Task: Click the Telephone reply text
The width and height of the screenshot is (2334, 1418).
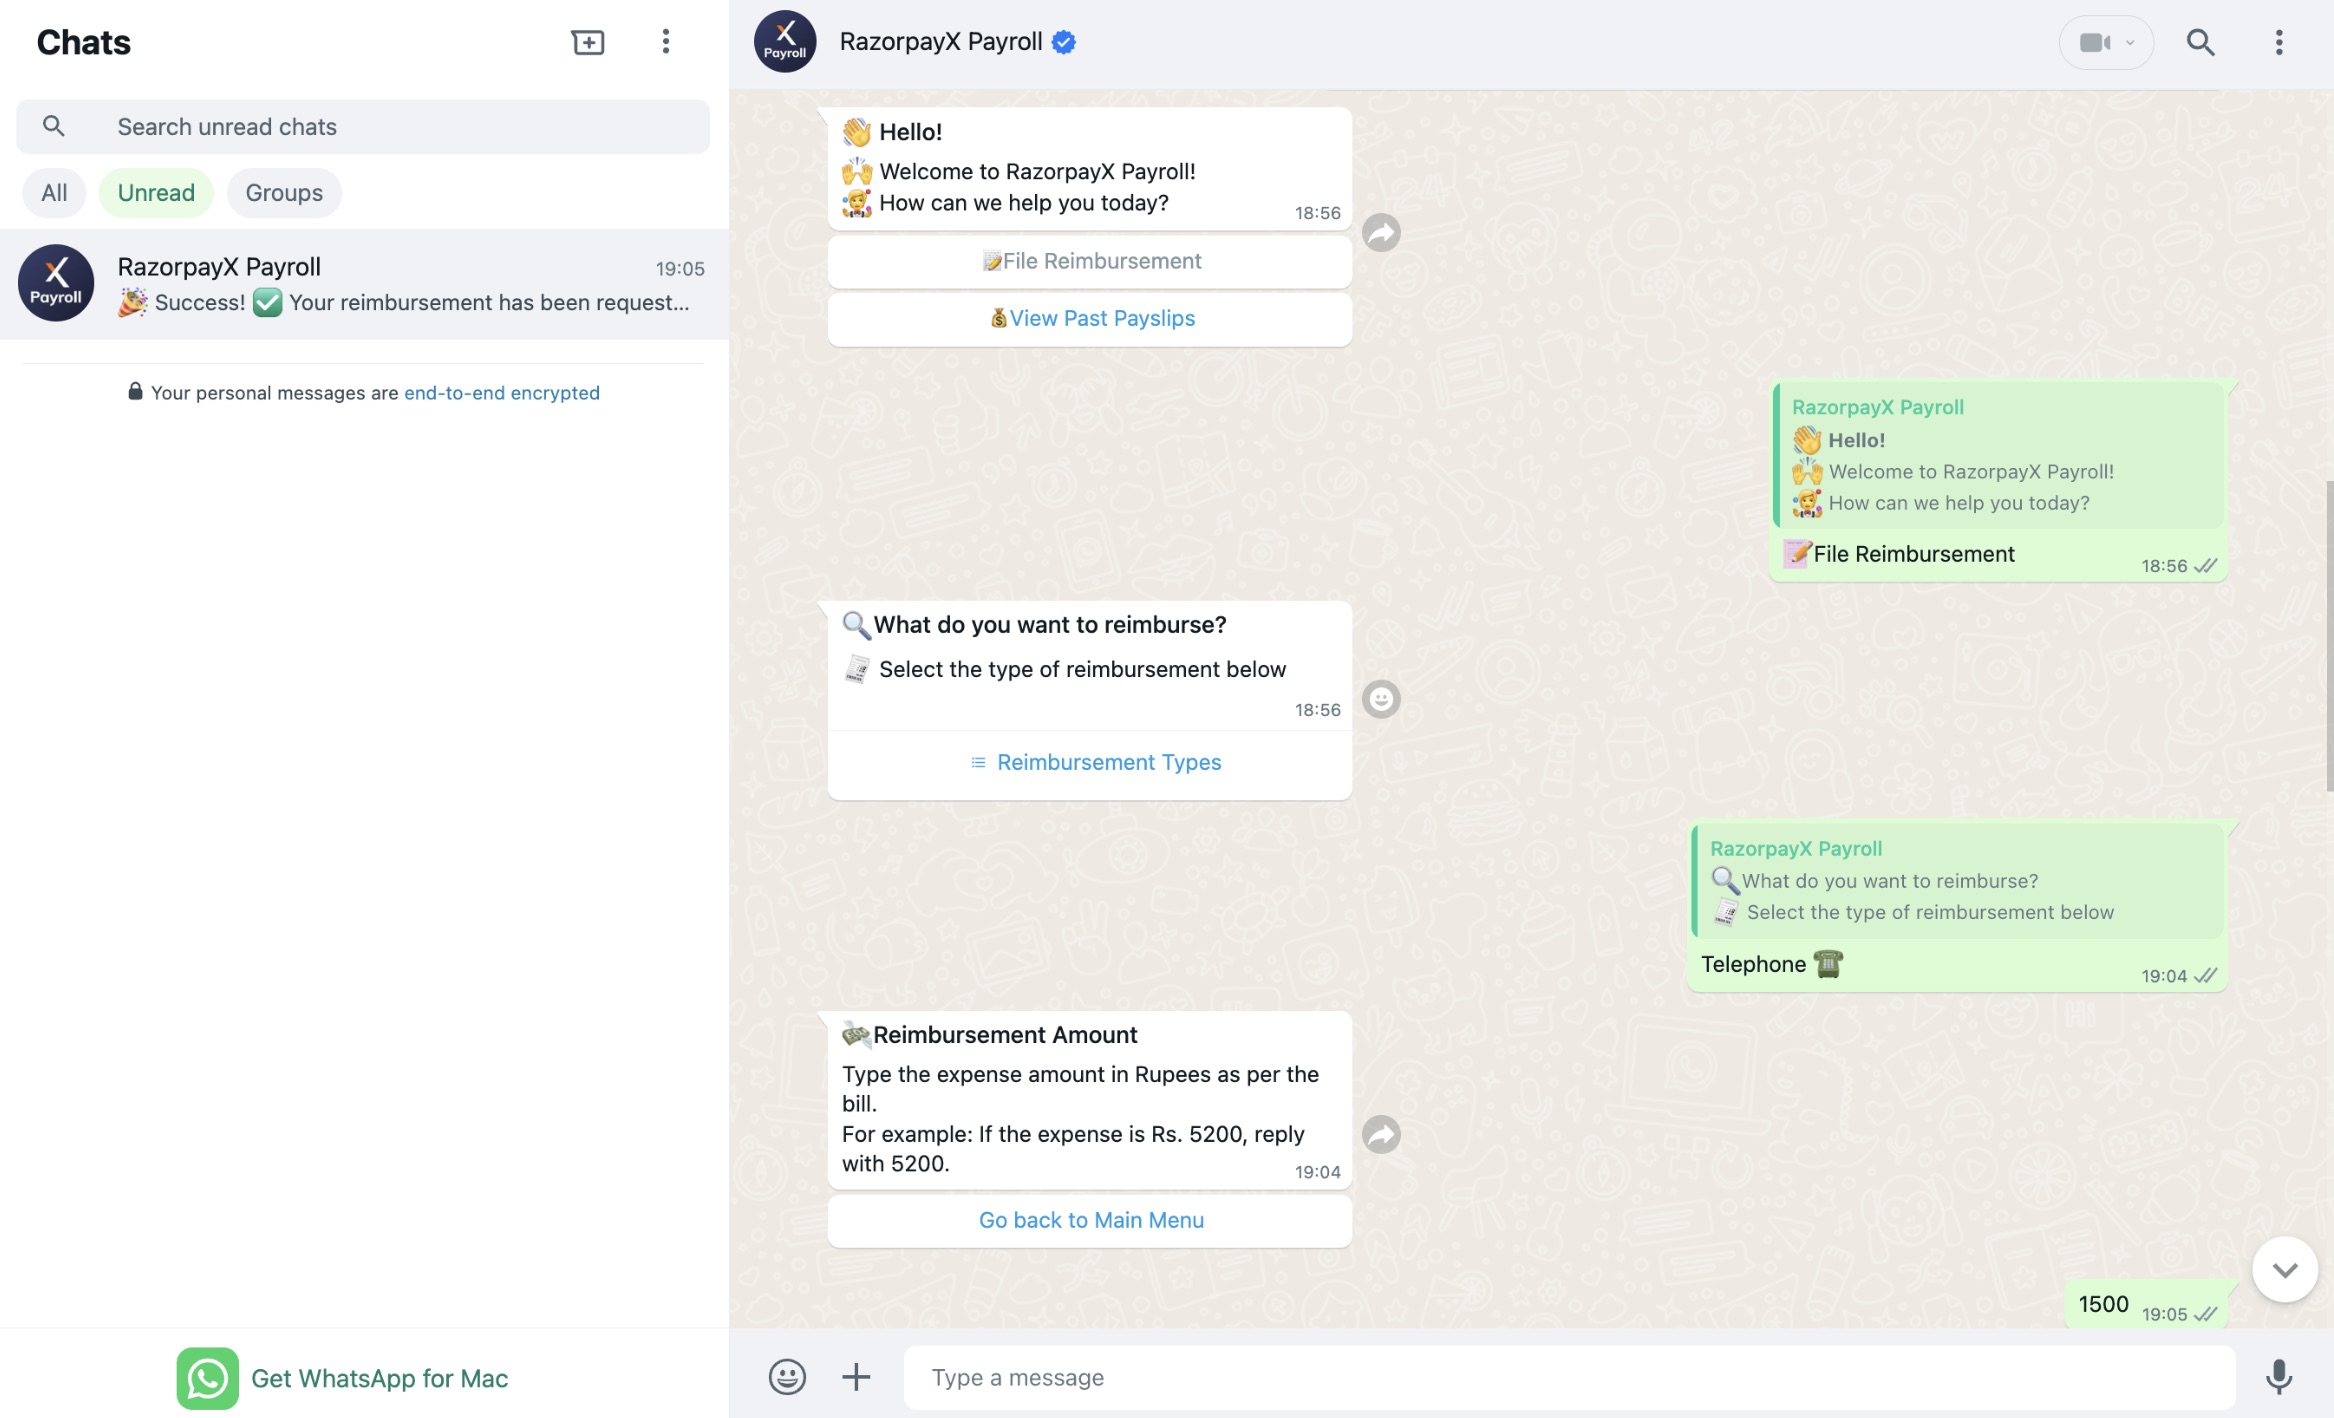Action: click(x=1772, y=964)
